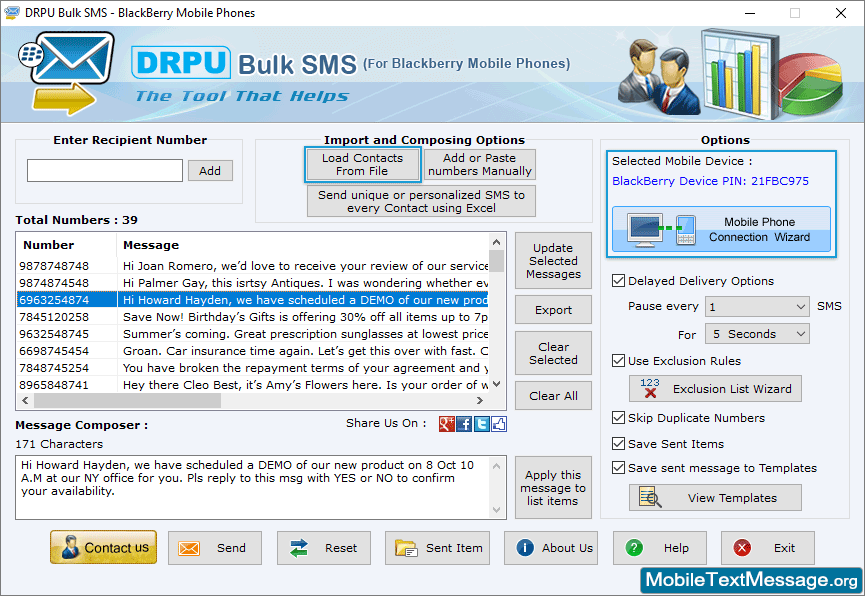Disable Save sent message to Templates
865x596 pixels.
[x=618, y=468]
